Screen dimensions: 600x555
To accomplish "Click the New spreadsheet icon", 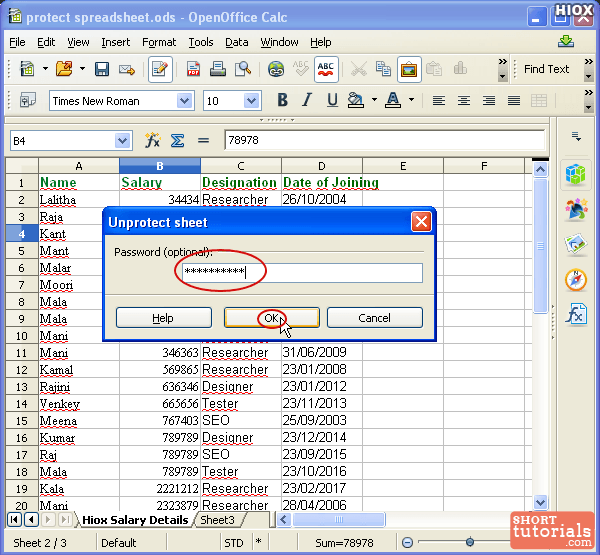I will point(27,69).
